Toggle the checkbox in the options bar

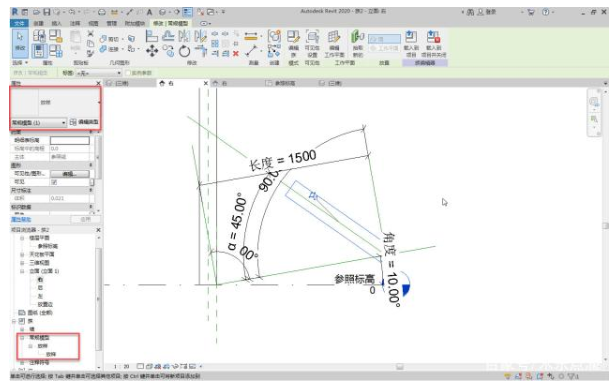pyautogui.click(x=127, y=73)
